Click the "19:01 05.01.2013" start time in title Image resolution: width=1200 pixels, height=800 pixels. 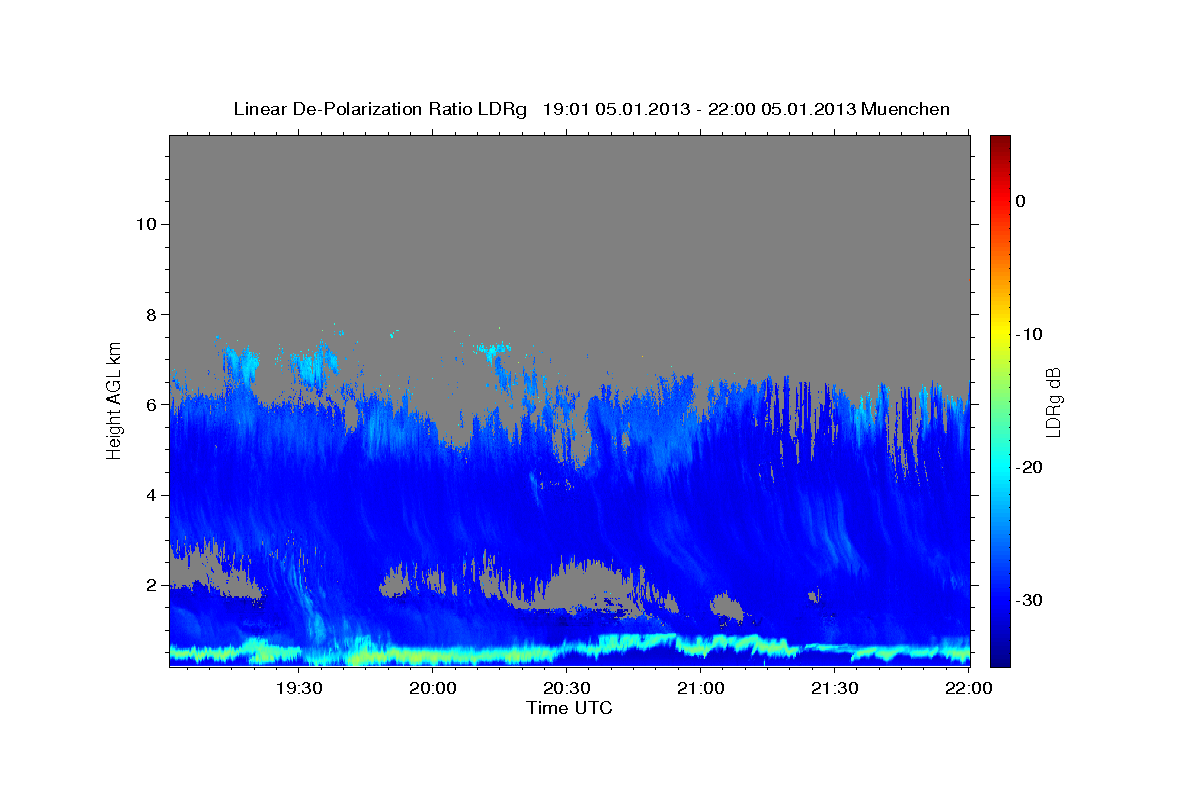coord(616,109)
